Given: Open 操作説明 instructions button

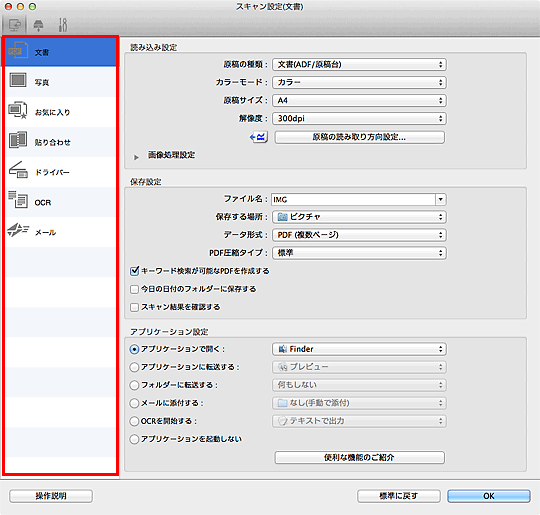Looking at the screenshot, I should (x=51, y=496).
